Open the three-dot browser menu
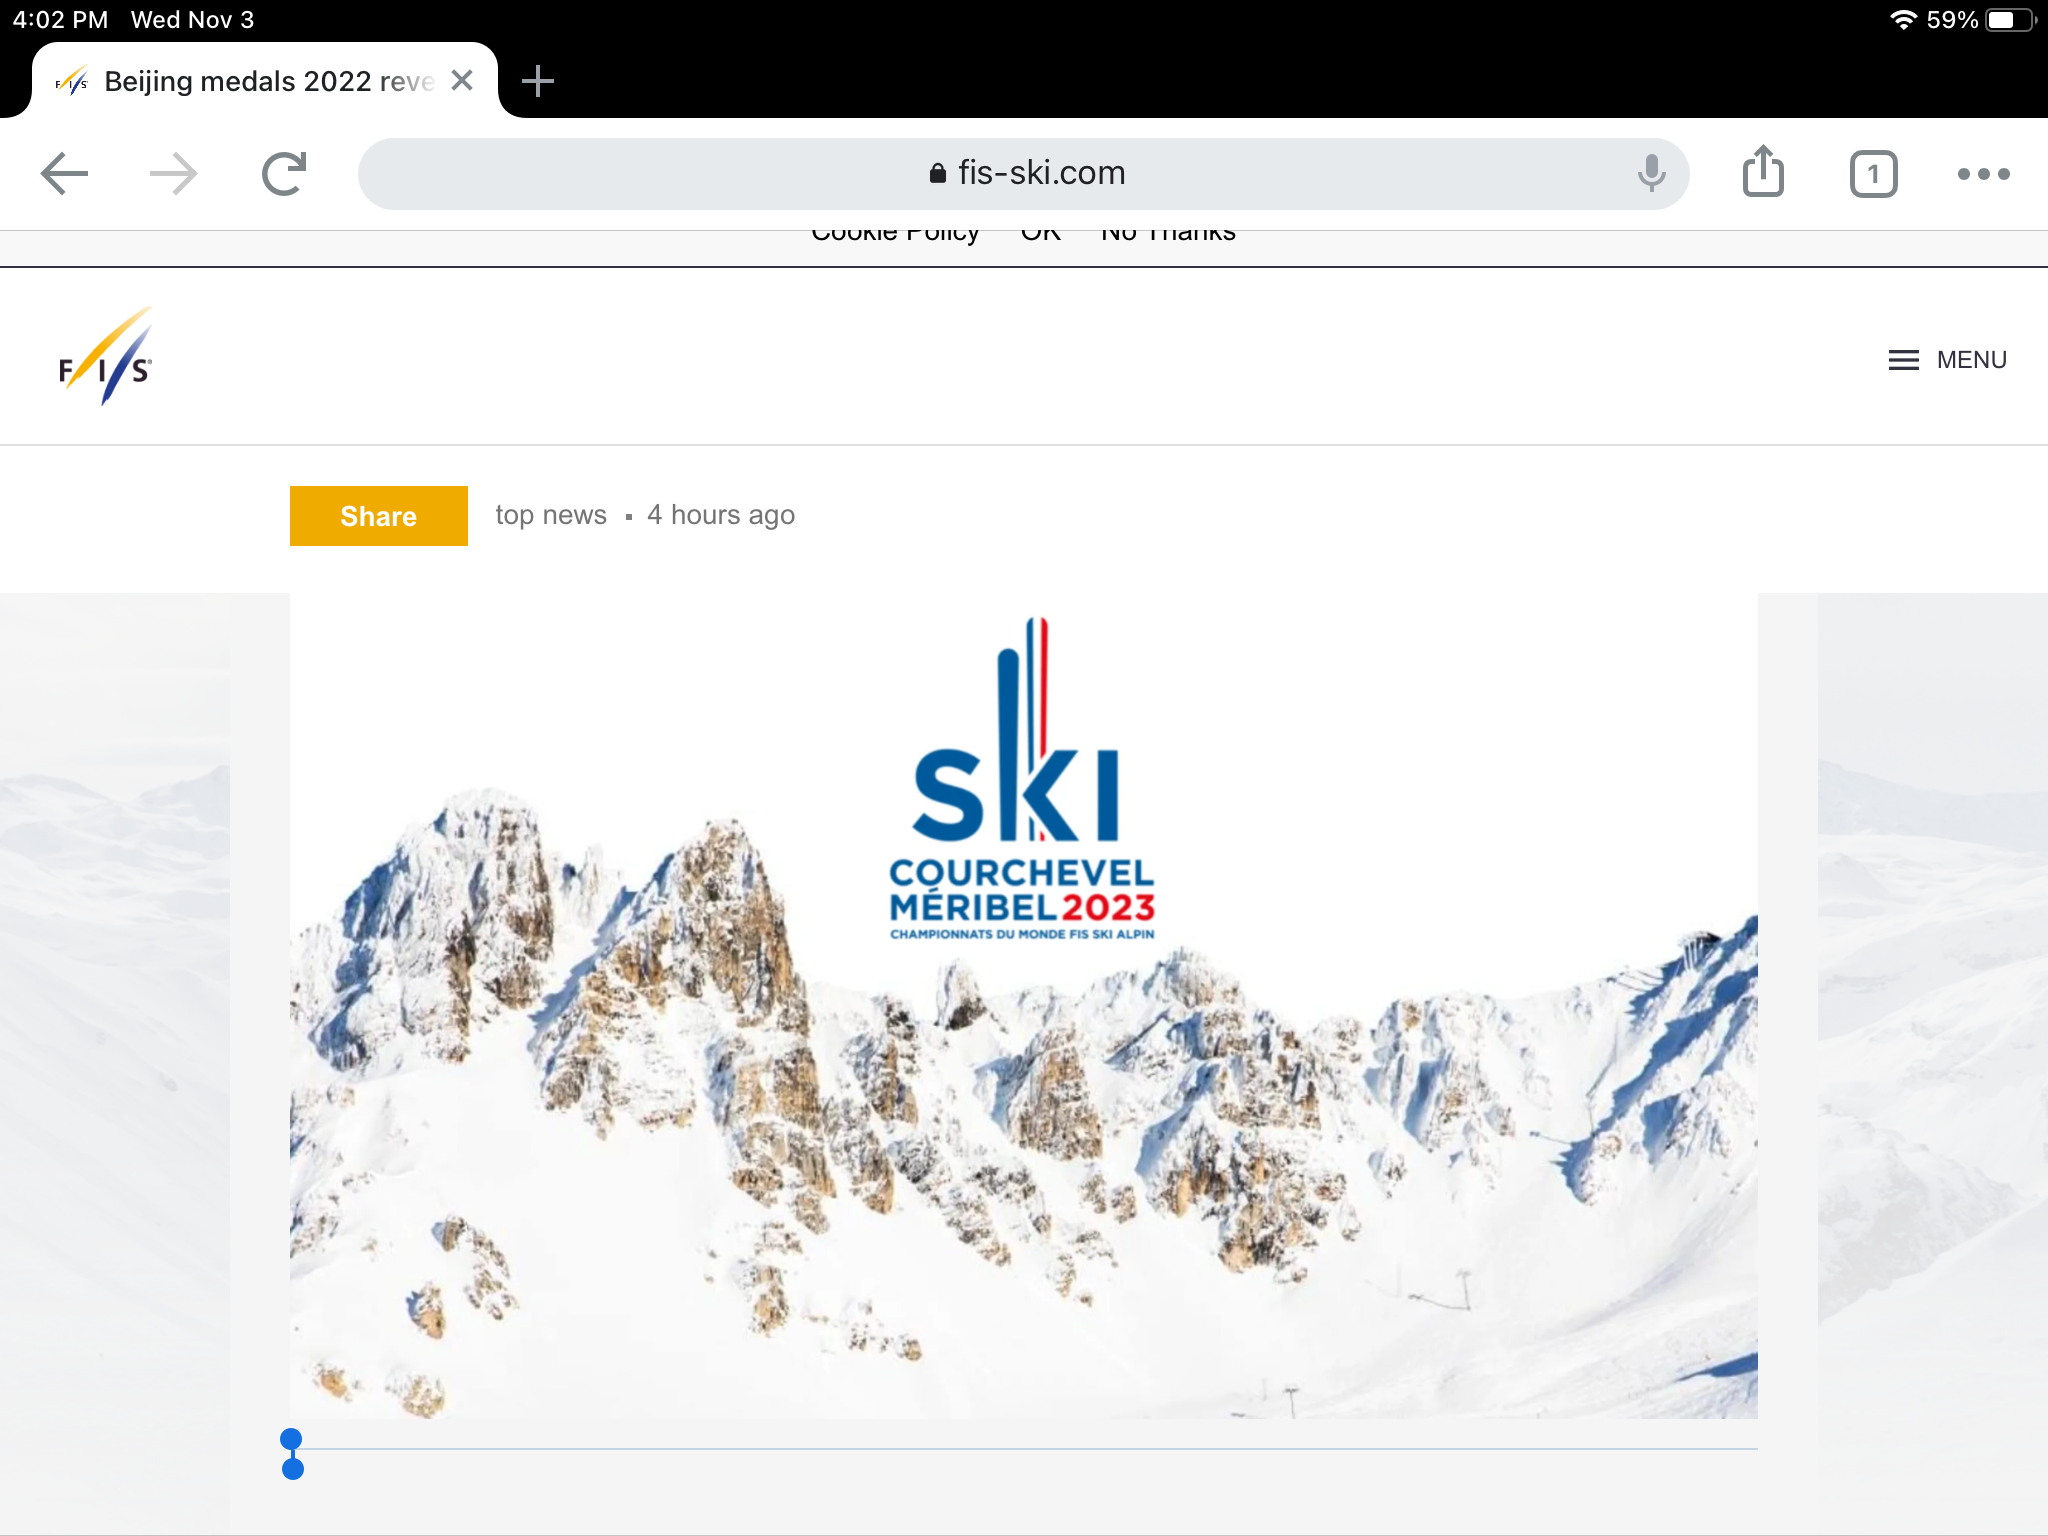 [x=1983, y=174]
